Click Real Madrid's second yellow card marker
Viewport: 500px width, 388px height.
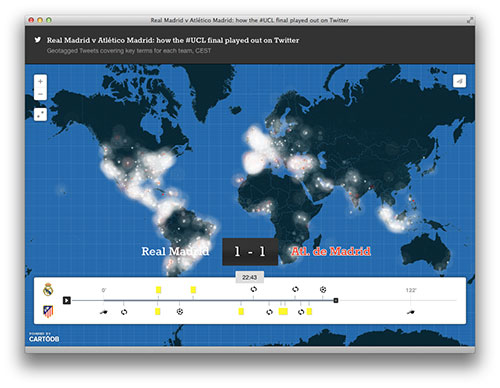(x=193, y=290)
